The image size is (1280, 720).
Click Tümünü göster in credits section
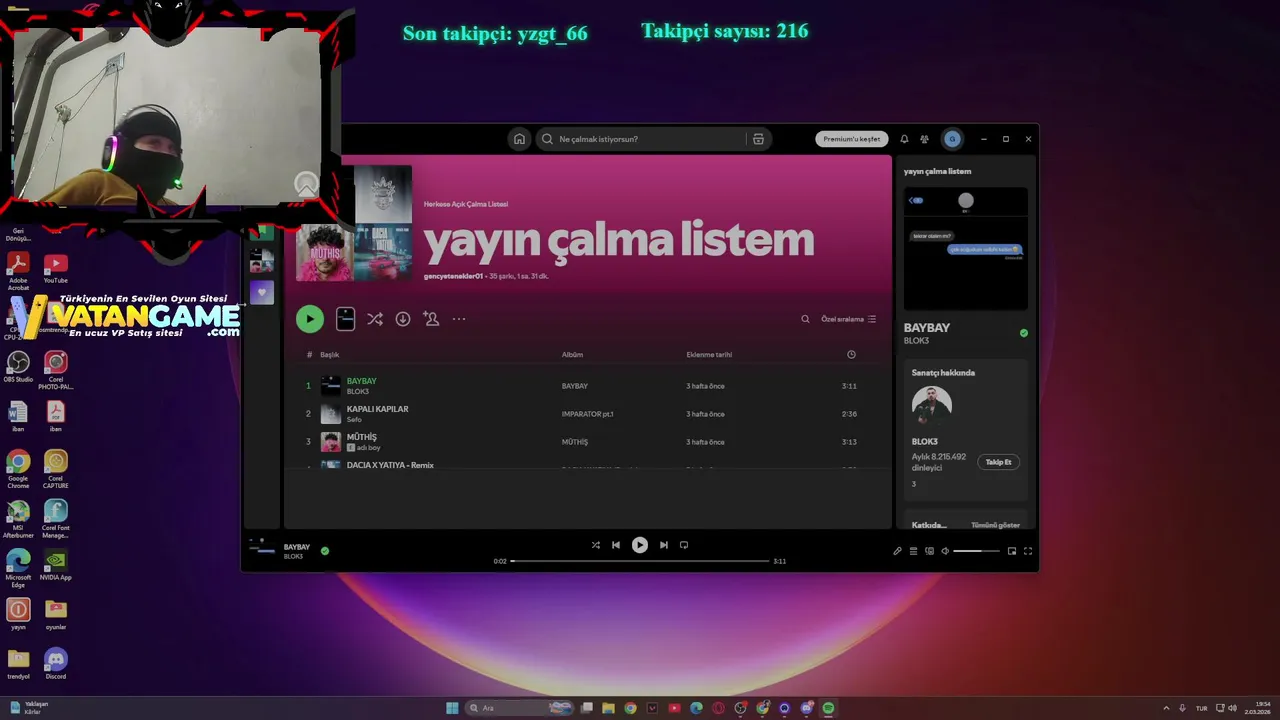[995, 525]
